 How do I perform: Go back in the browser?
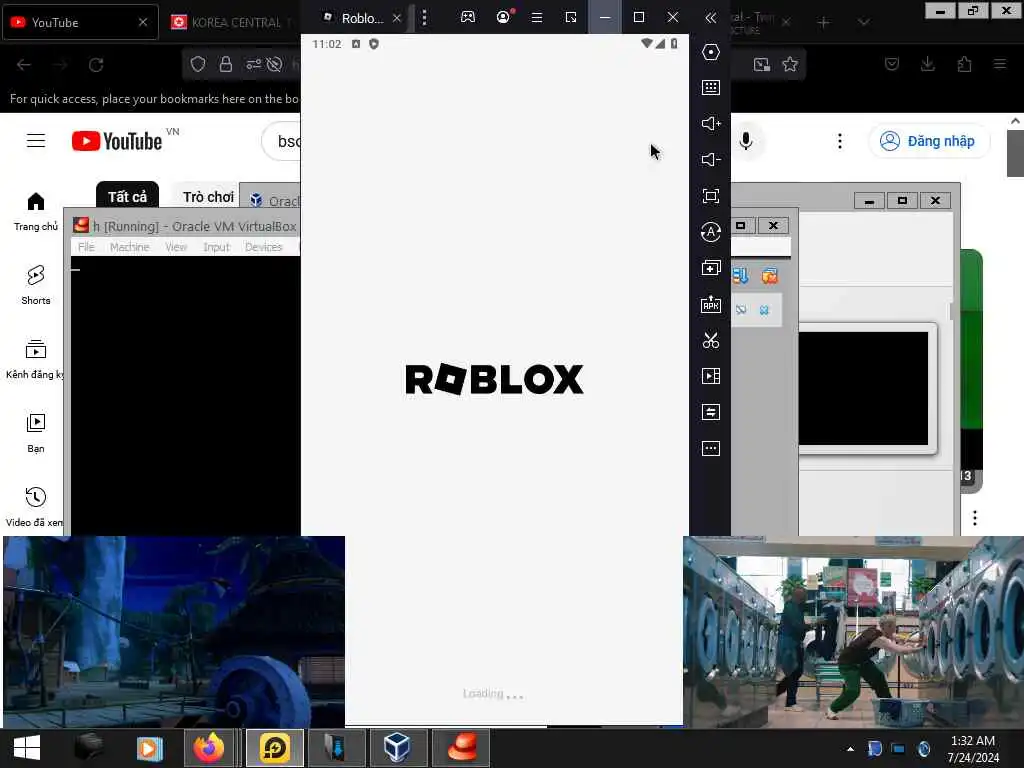tap(24, 65)
